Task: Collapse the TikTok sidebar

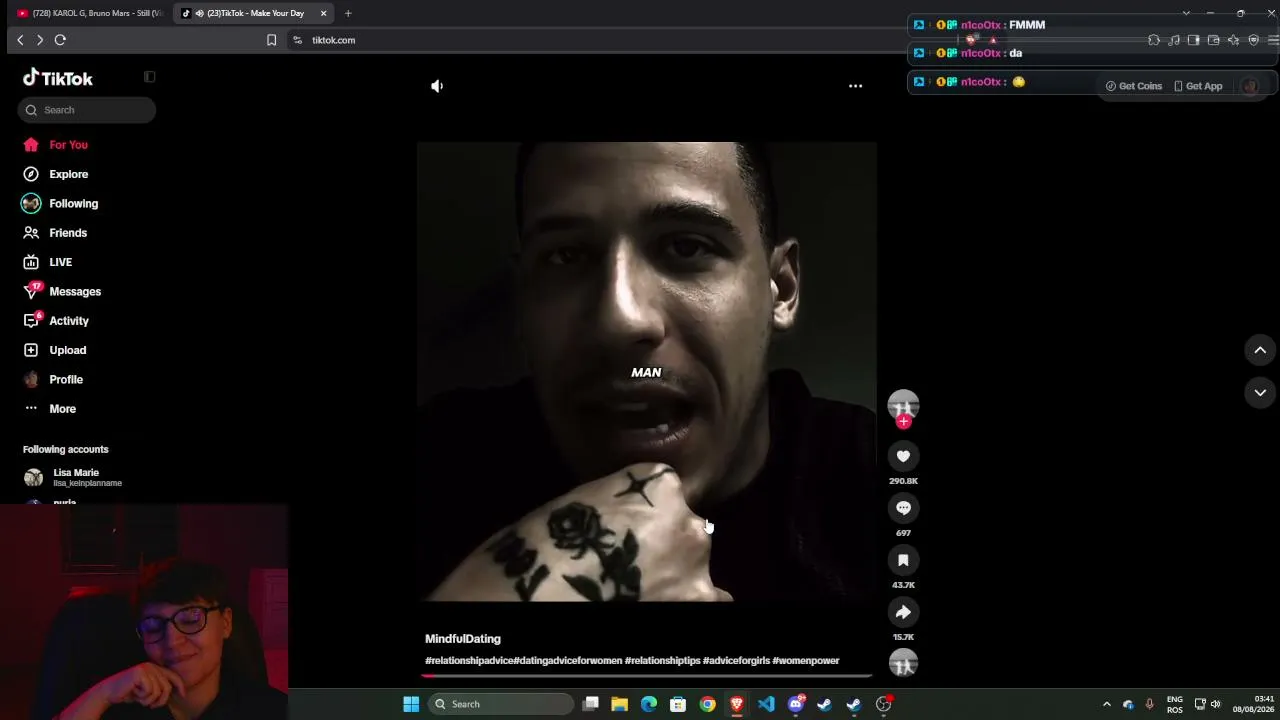Action: click(x=149, y=77)
